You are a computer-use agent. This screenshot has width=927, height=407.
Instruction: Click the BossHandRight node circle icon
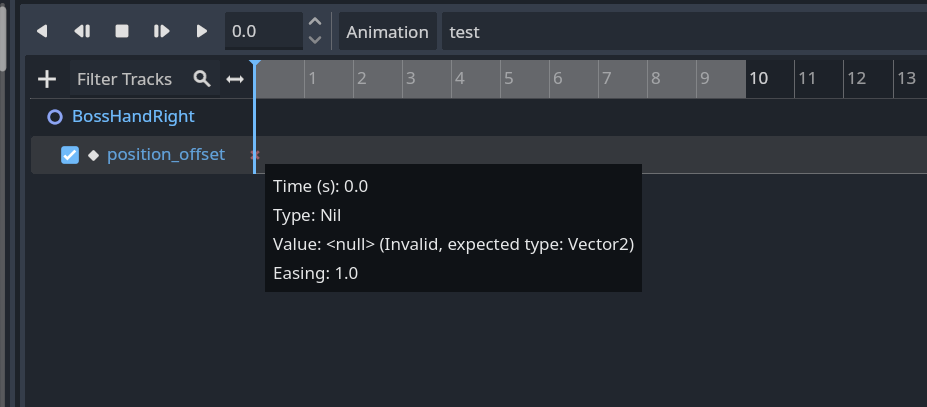click(55, 117)
